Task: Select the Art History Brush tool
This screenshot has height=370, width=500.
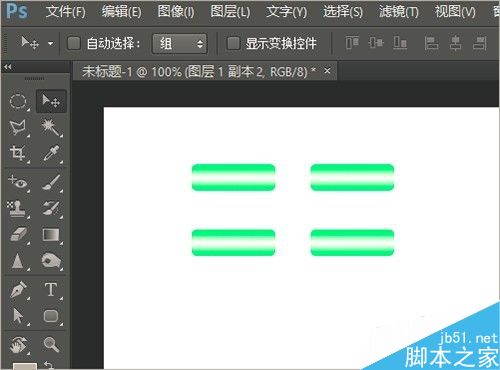Action: click(x=51, y=209)
